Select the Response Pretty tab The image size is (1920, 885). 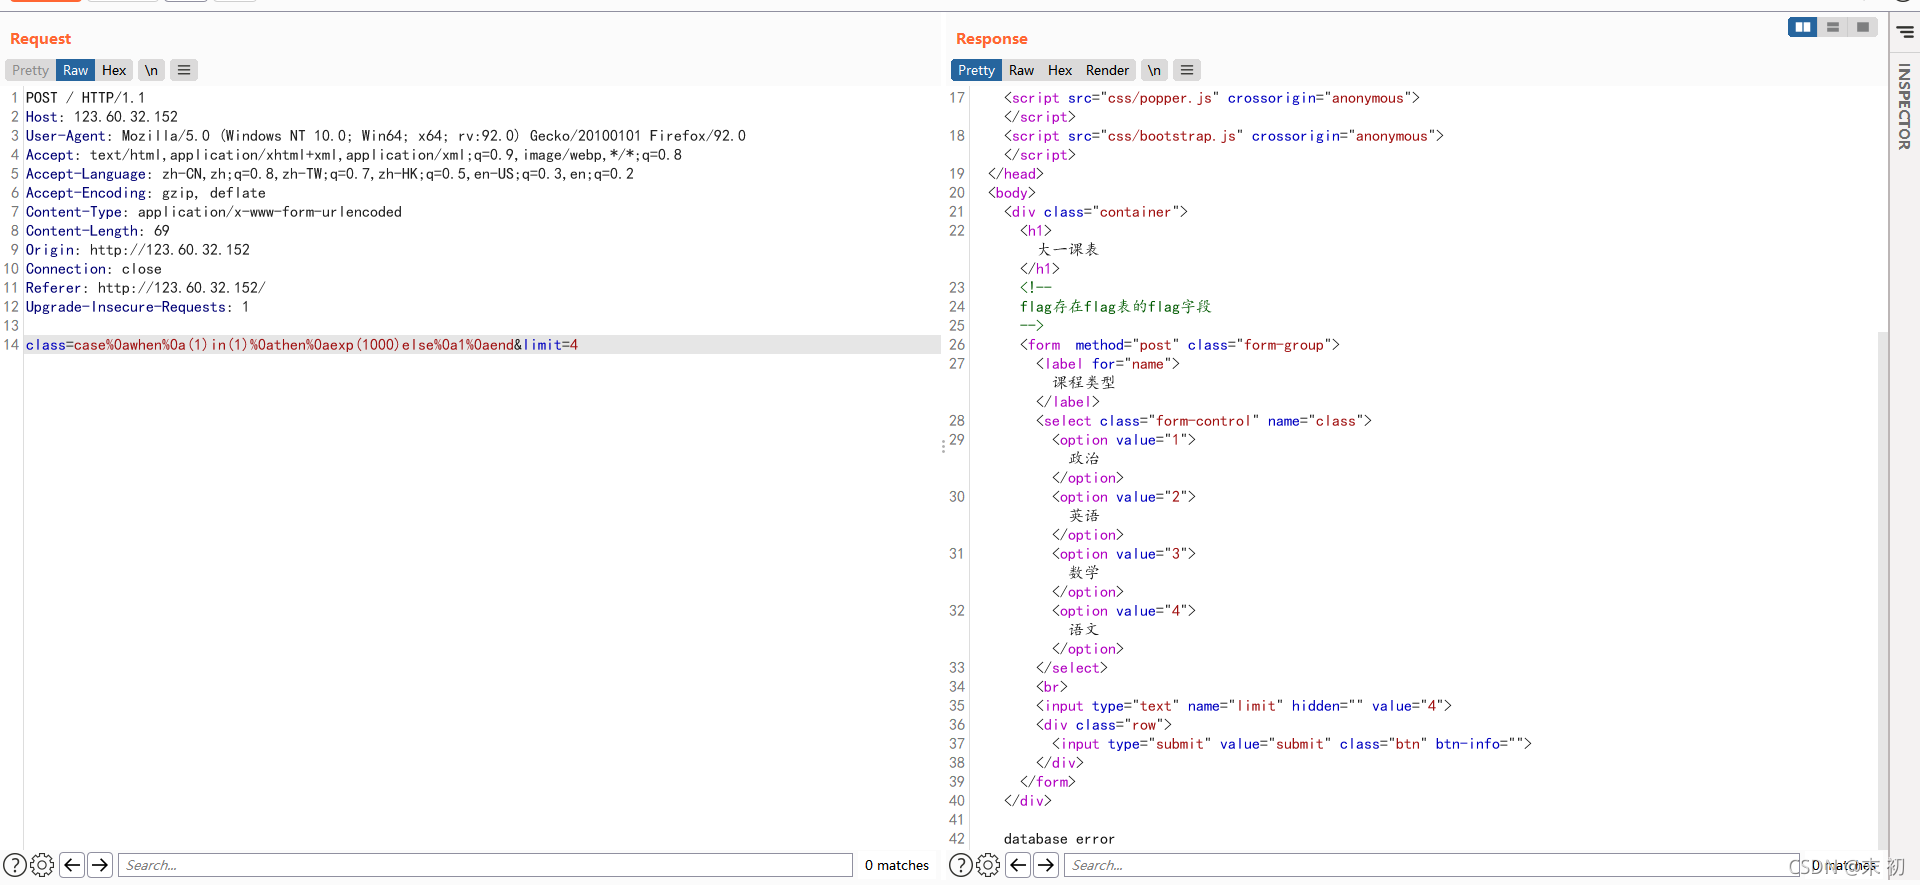[x=976, y=70]
